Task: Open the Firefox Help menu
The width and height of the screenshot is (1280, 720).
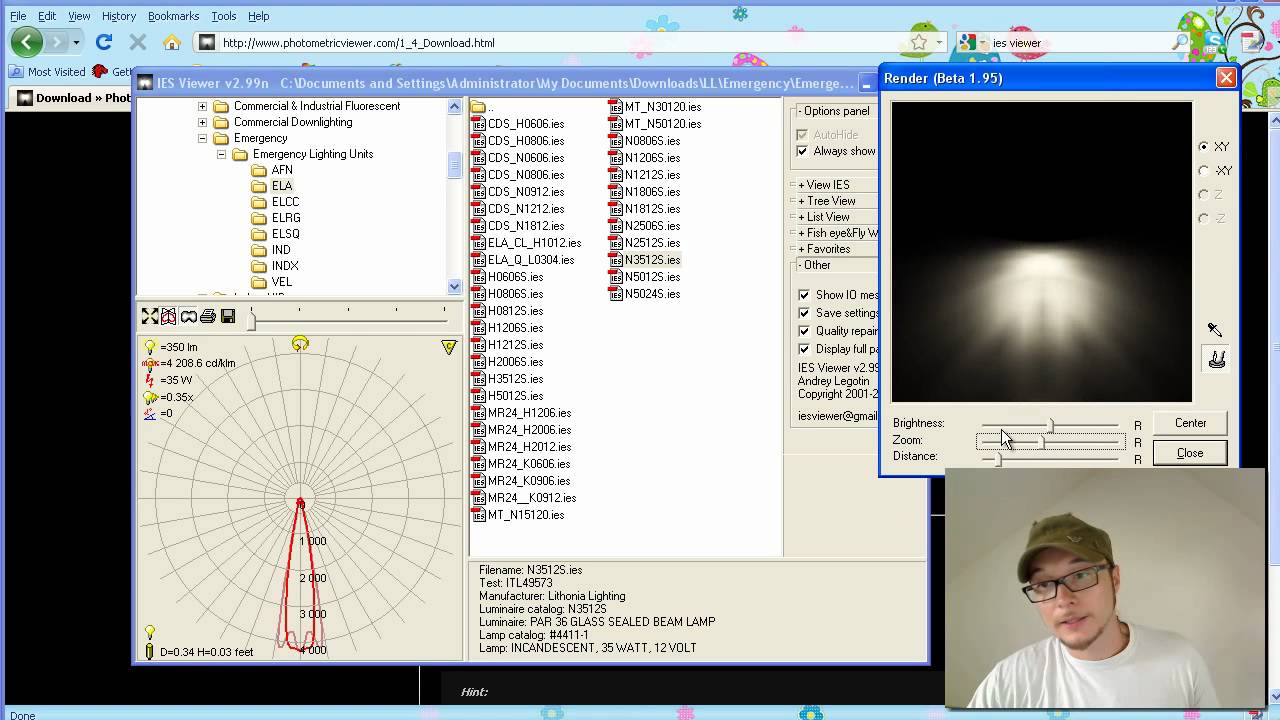Action: (259, 16)
